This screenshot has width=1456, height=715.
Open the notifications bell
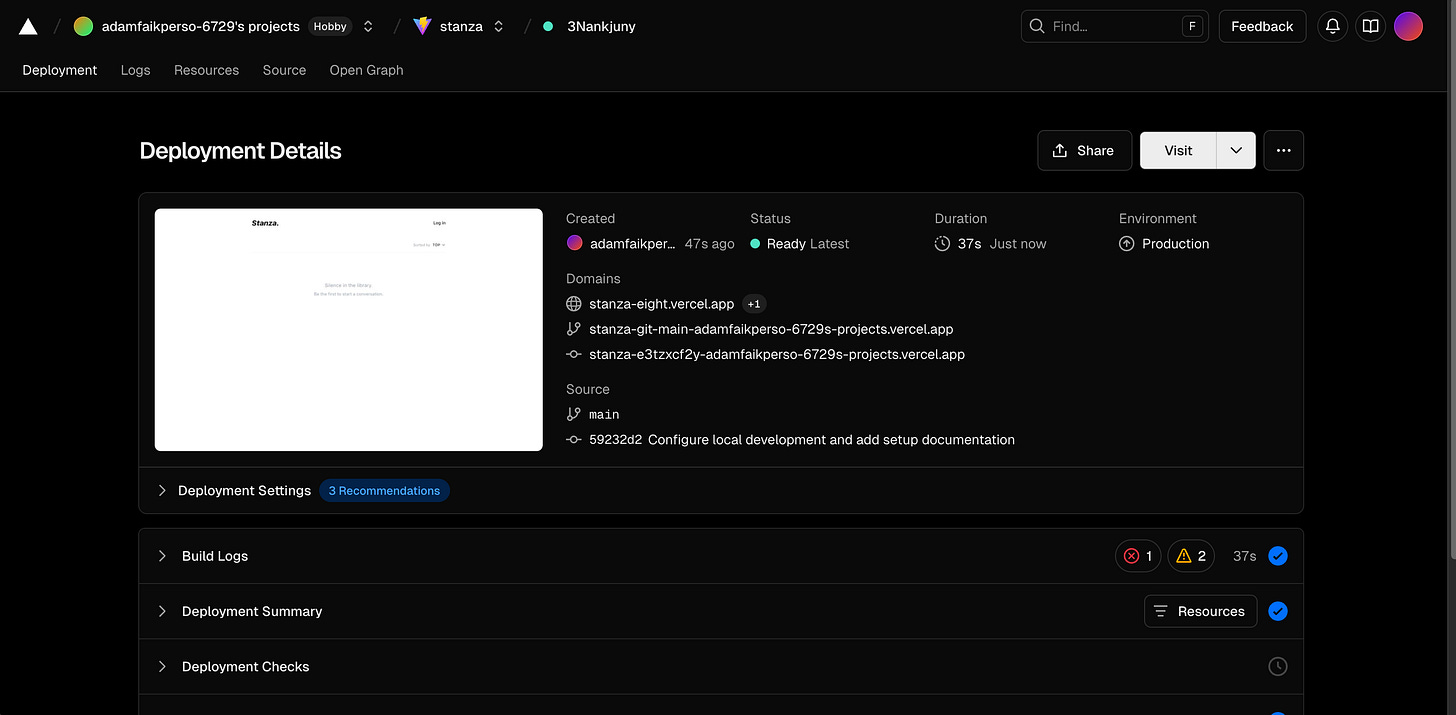(x=1332, y=26)
